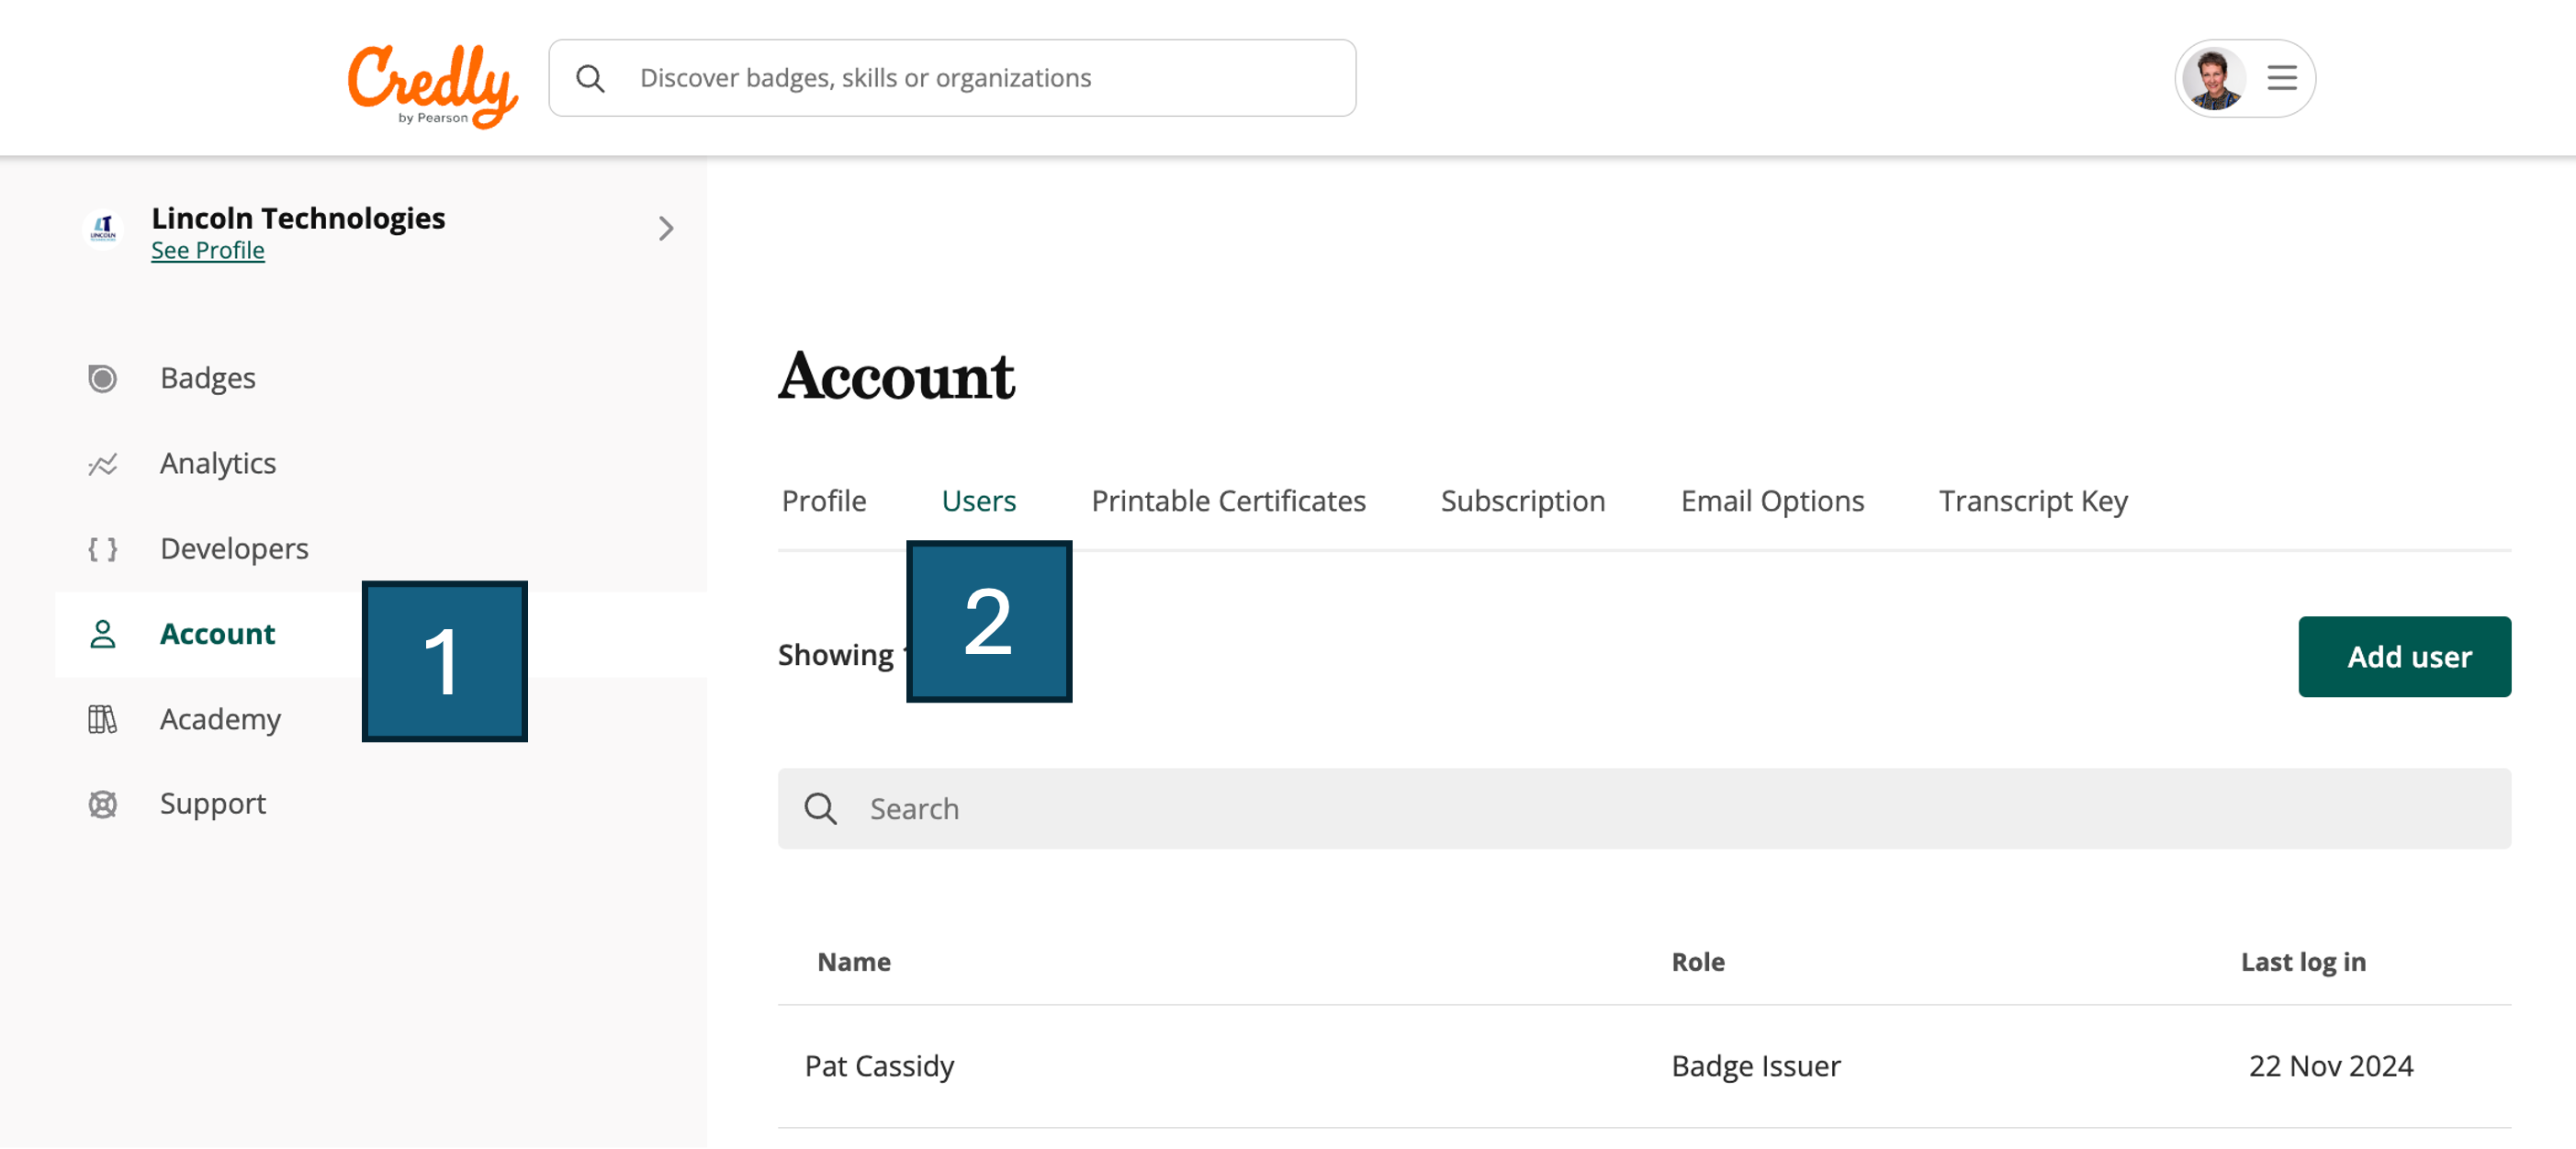Click the Last log in column header

[x=2303, y=961]
